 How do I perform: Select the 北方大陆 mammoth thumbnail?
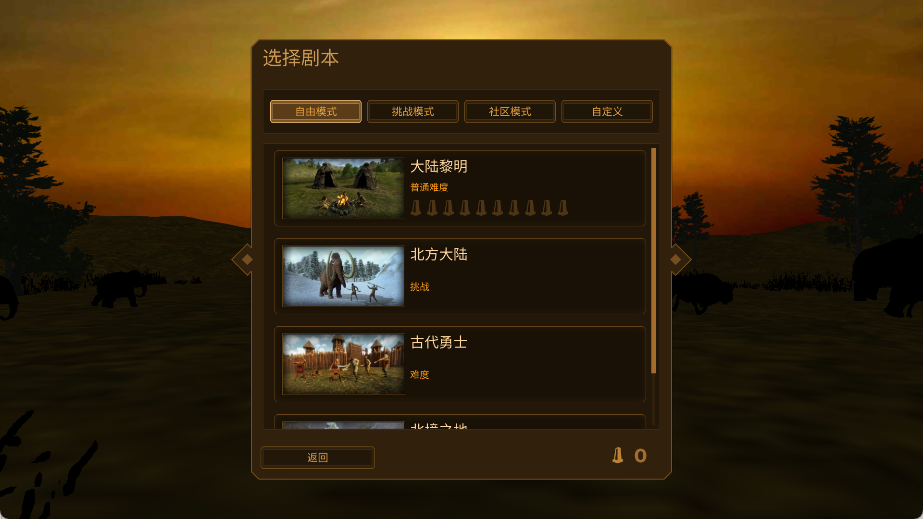coord(343,276)
